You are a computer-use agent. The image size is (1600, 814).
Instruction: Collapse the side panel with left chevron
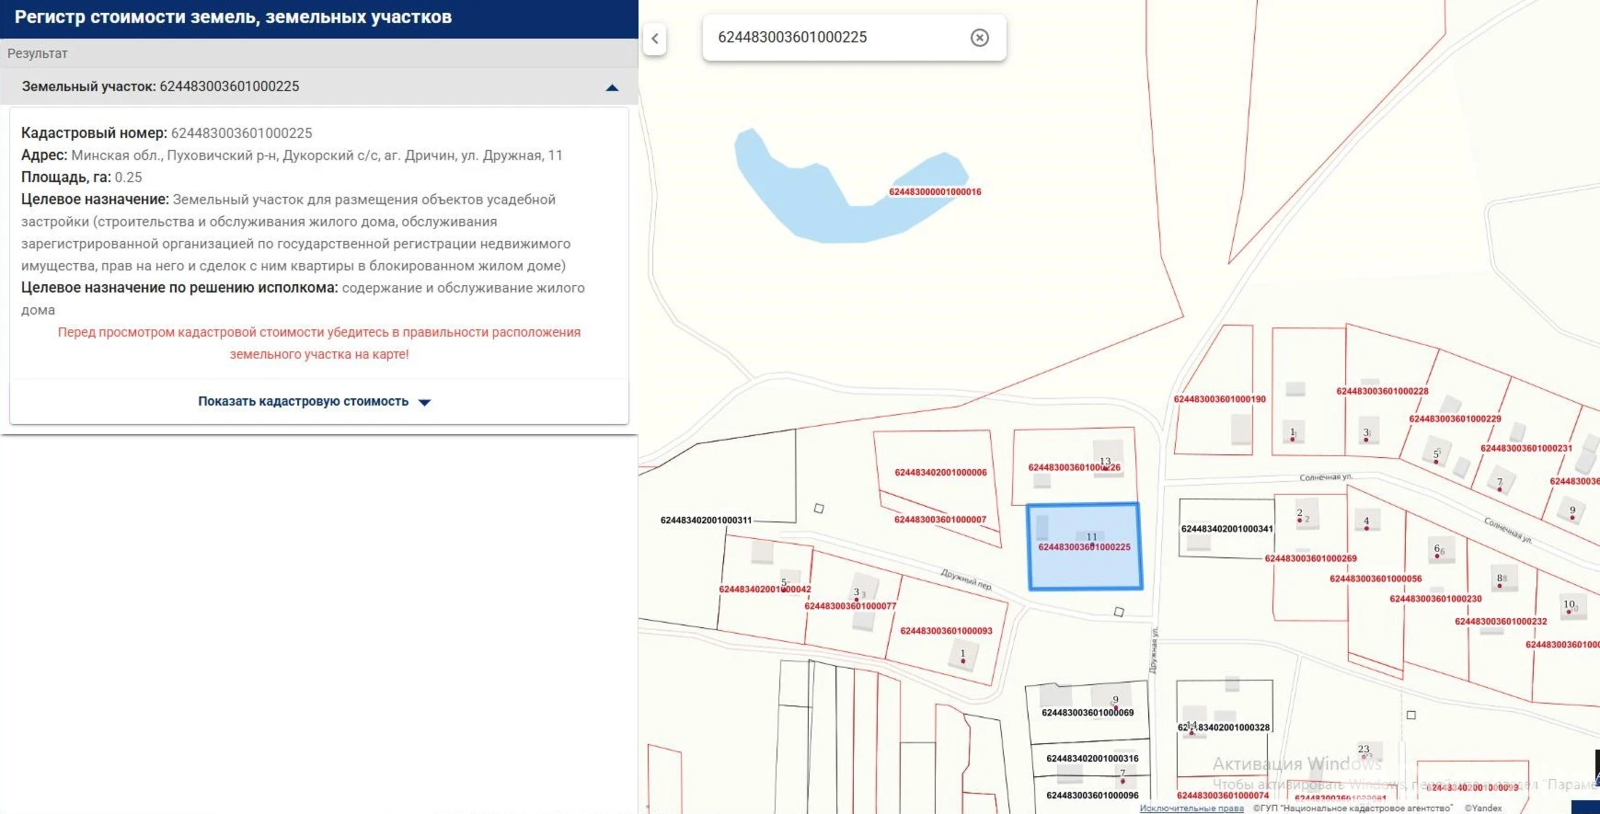655,39
